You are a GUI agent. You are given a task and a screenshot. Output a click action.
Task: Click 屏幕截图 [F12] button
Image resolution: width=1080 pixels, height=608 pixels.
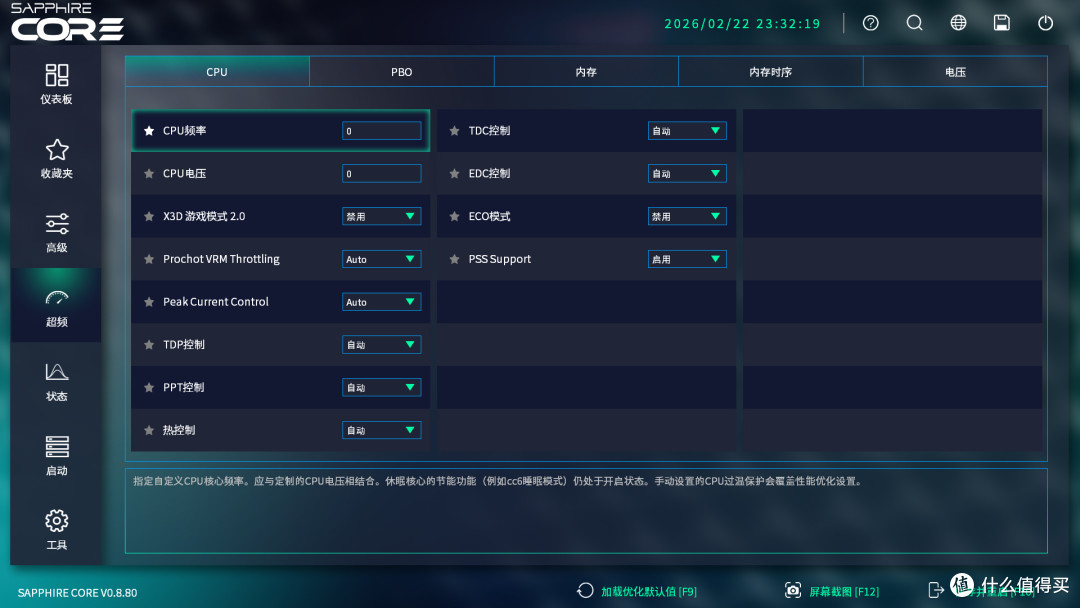point(832,591)
